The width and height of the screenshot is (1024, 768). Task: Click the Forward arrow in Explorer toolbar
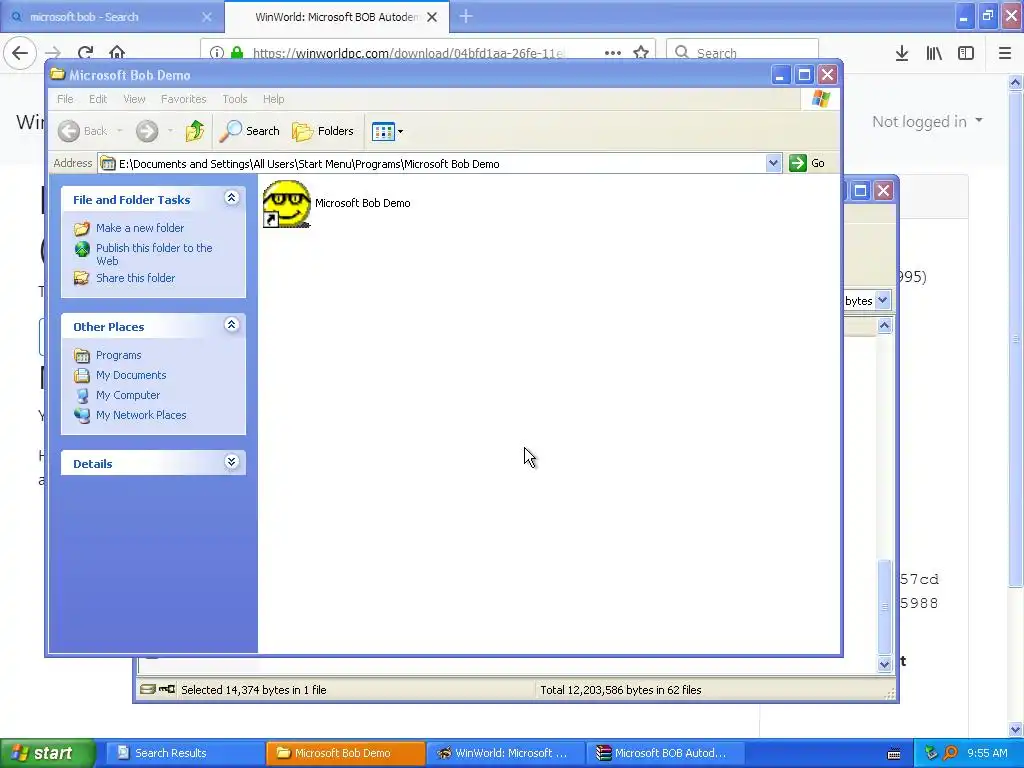147,131
